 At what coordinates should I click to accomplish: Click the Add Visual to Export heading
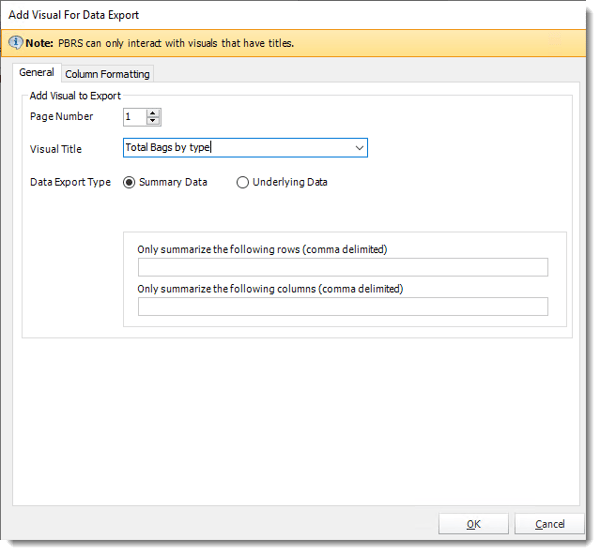coord(75,96)
